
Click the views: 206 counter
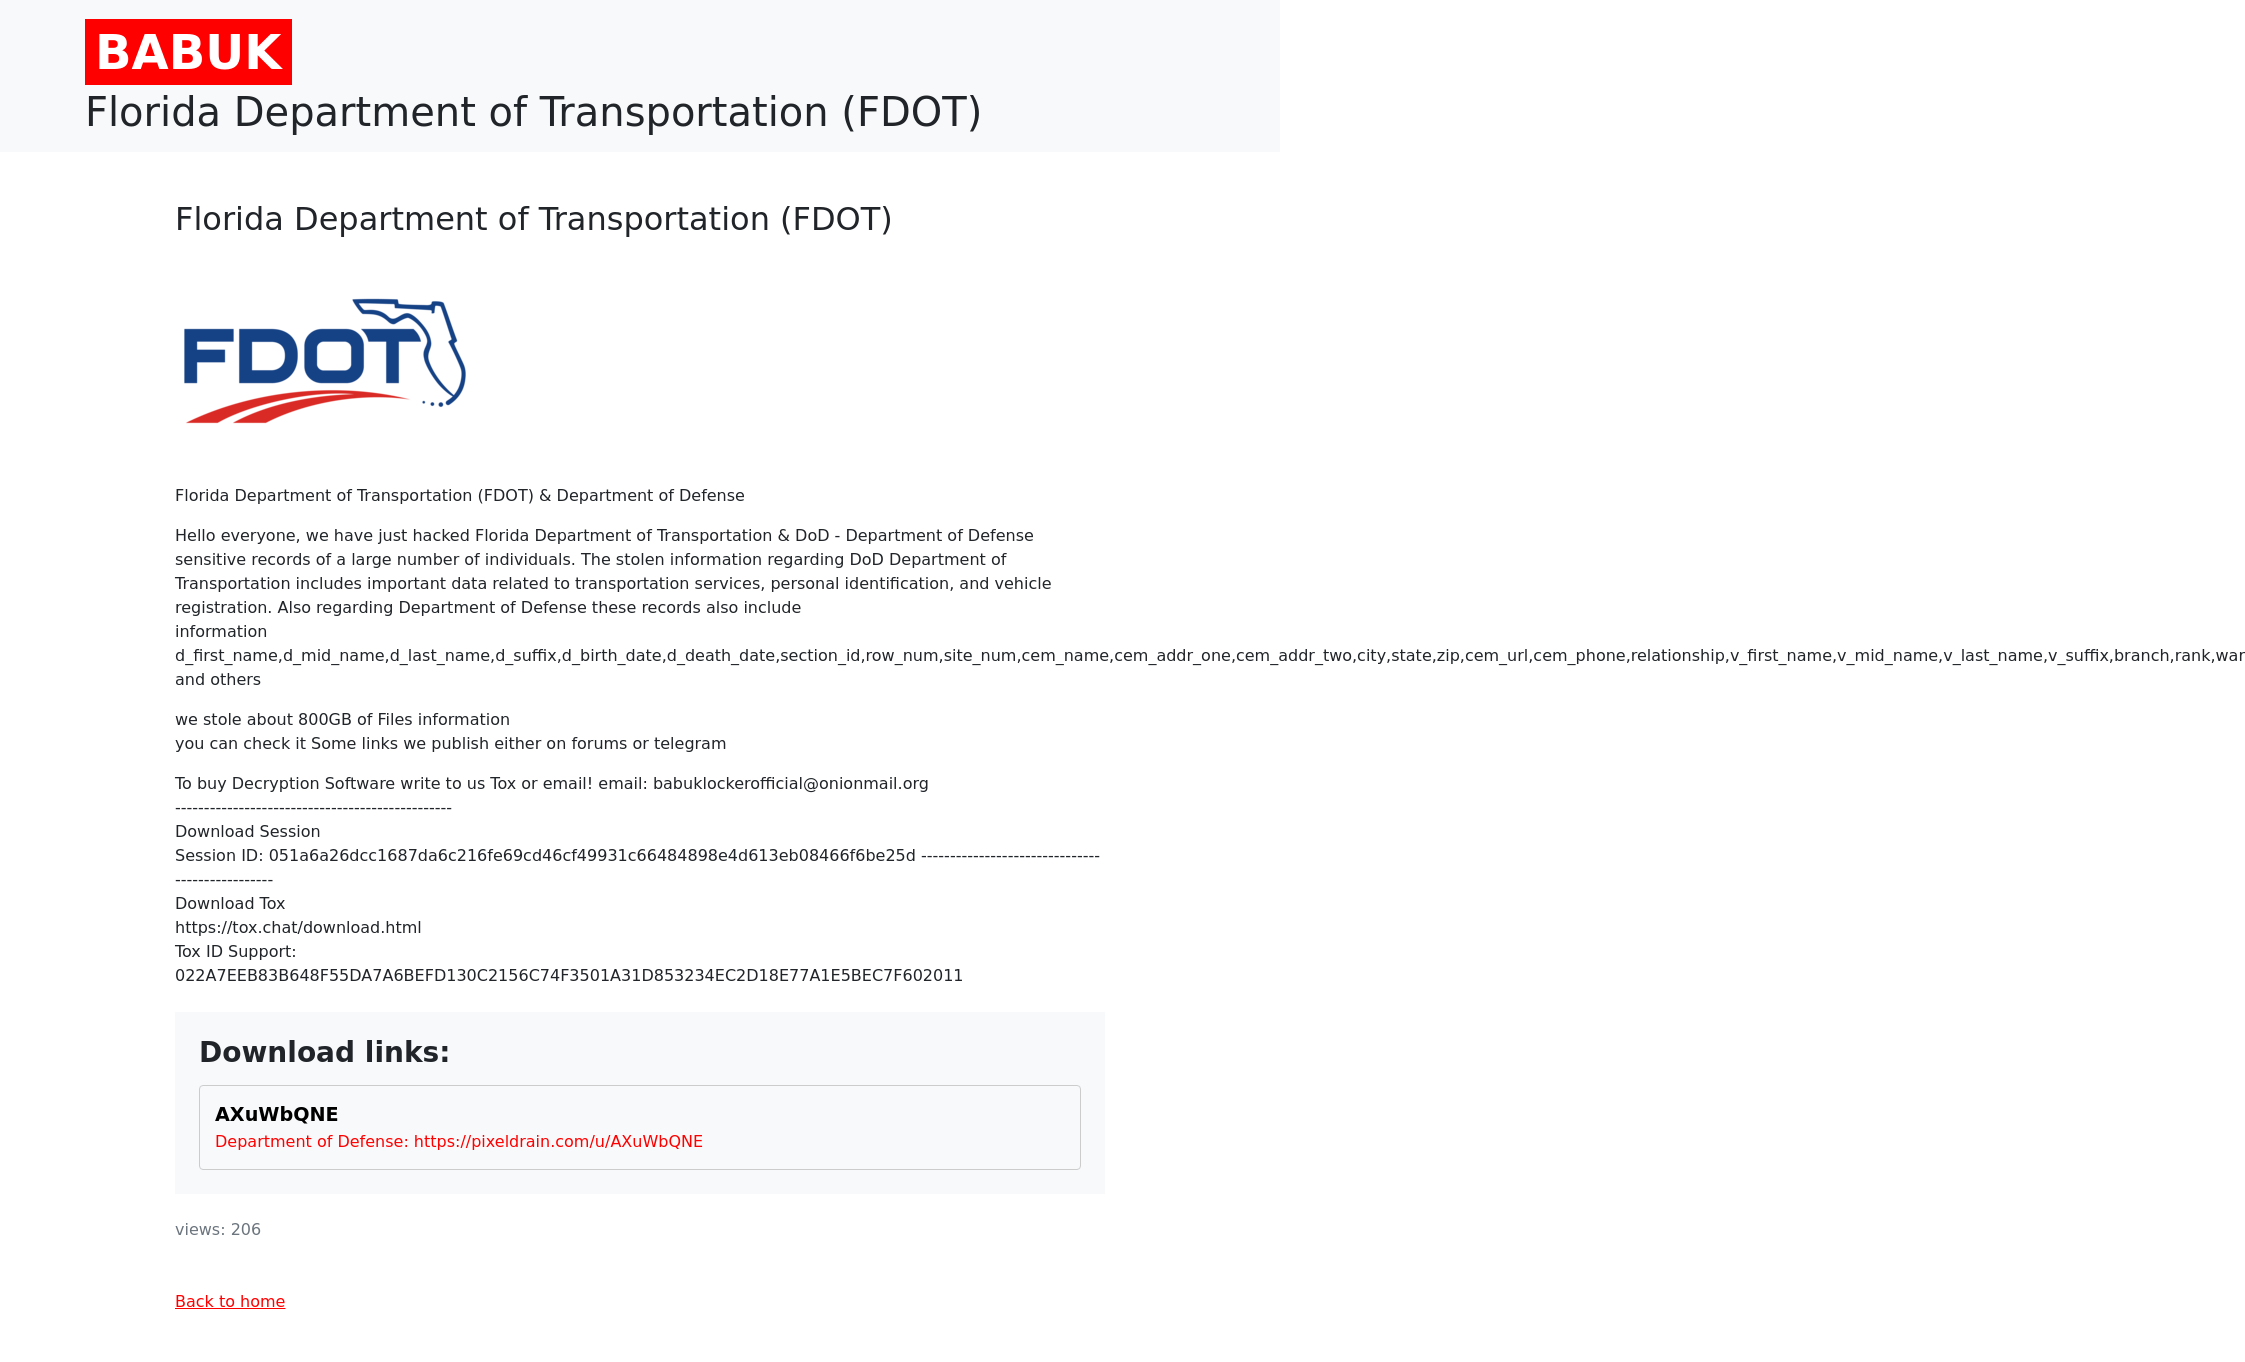tap(218, 1230)
